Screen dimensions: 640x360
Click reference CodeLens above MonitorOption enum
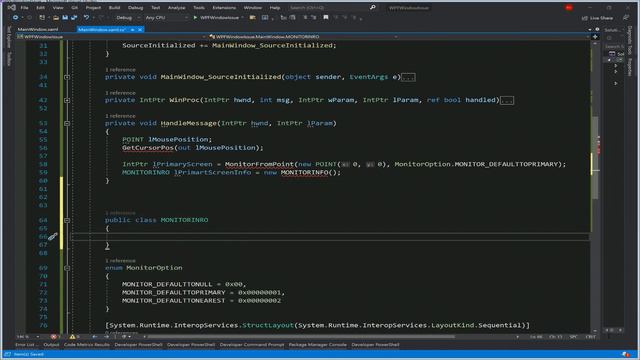tap(120, 260)
